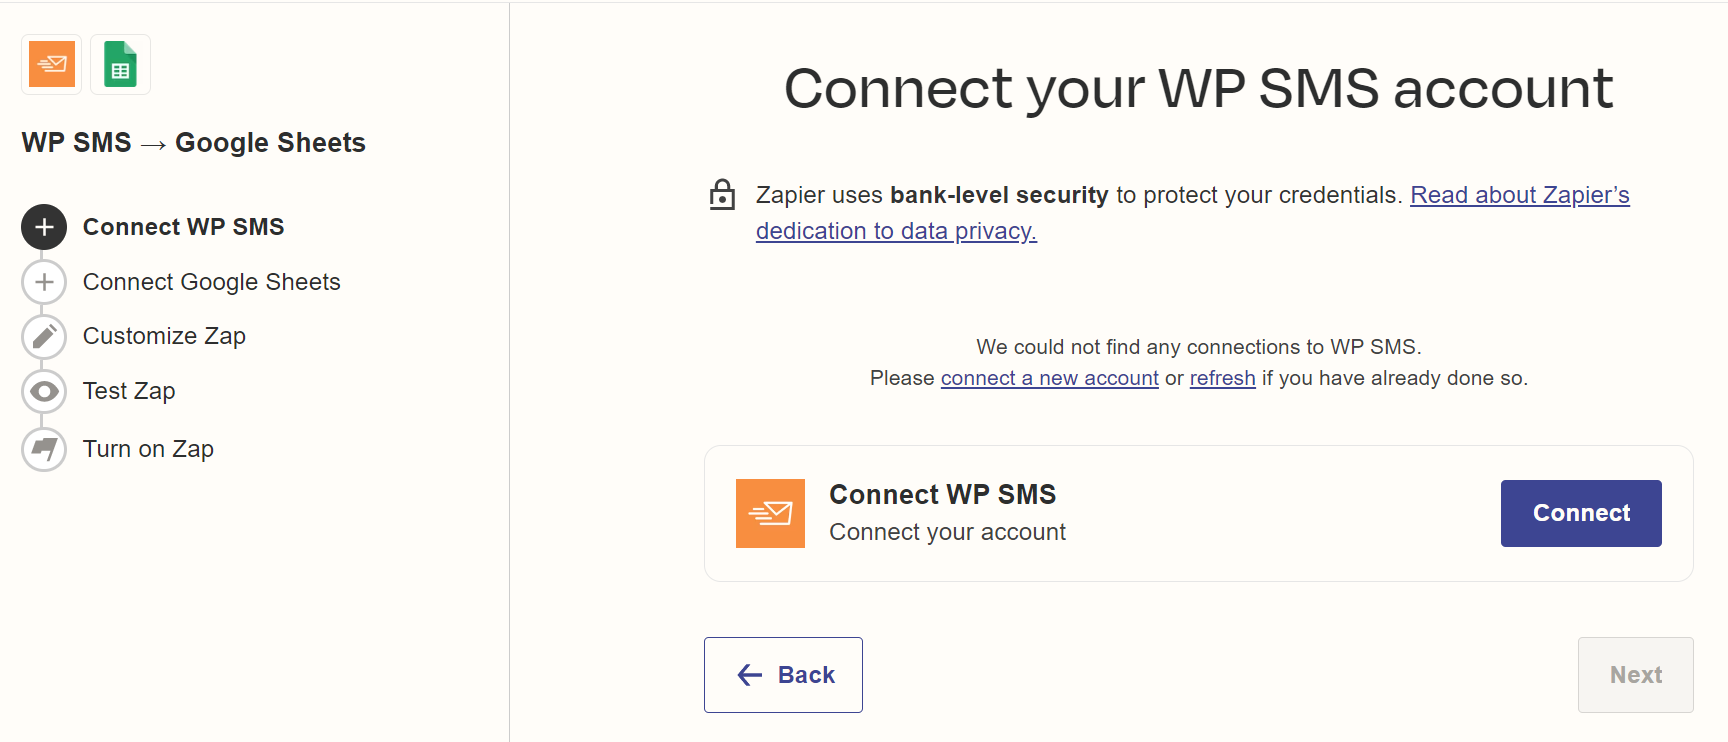Viewport: 1728px width, 742px height.
Task: Click the blue Connect button
Action: tap(1581, 513)
